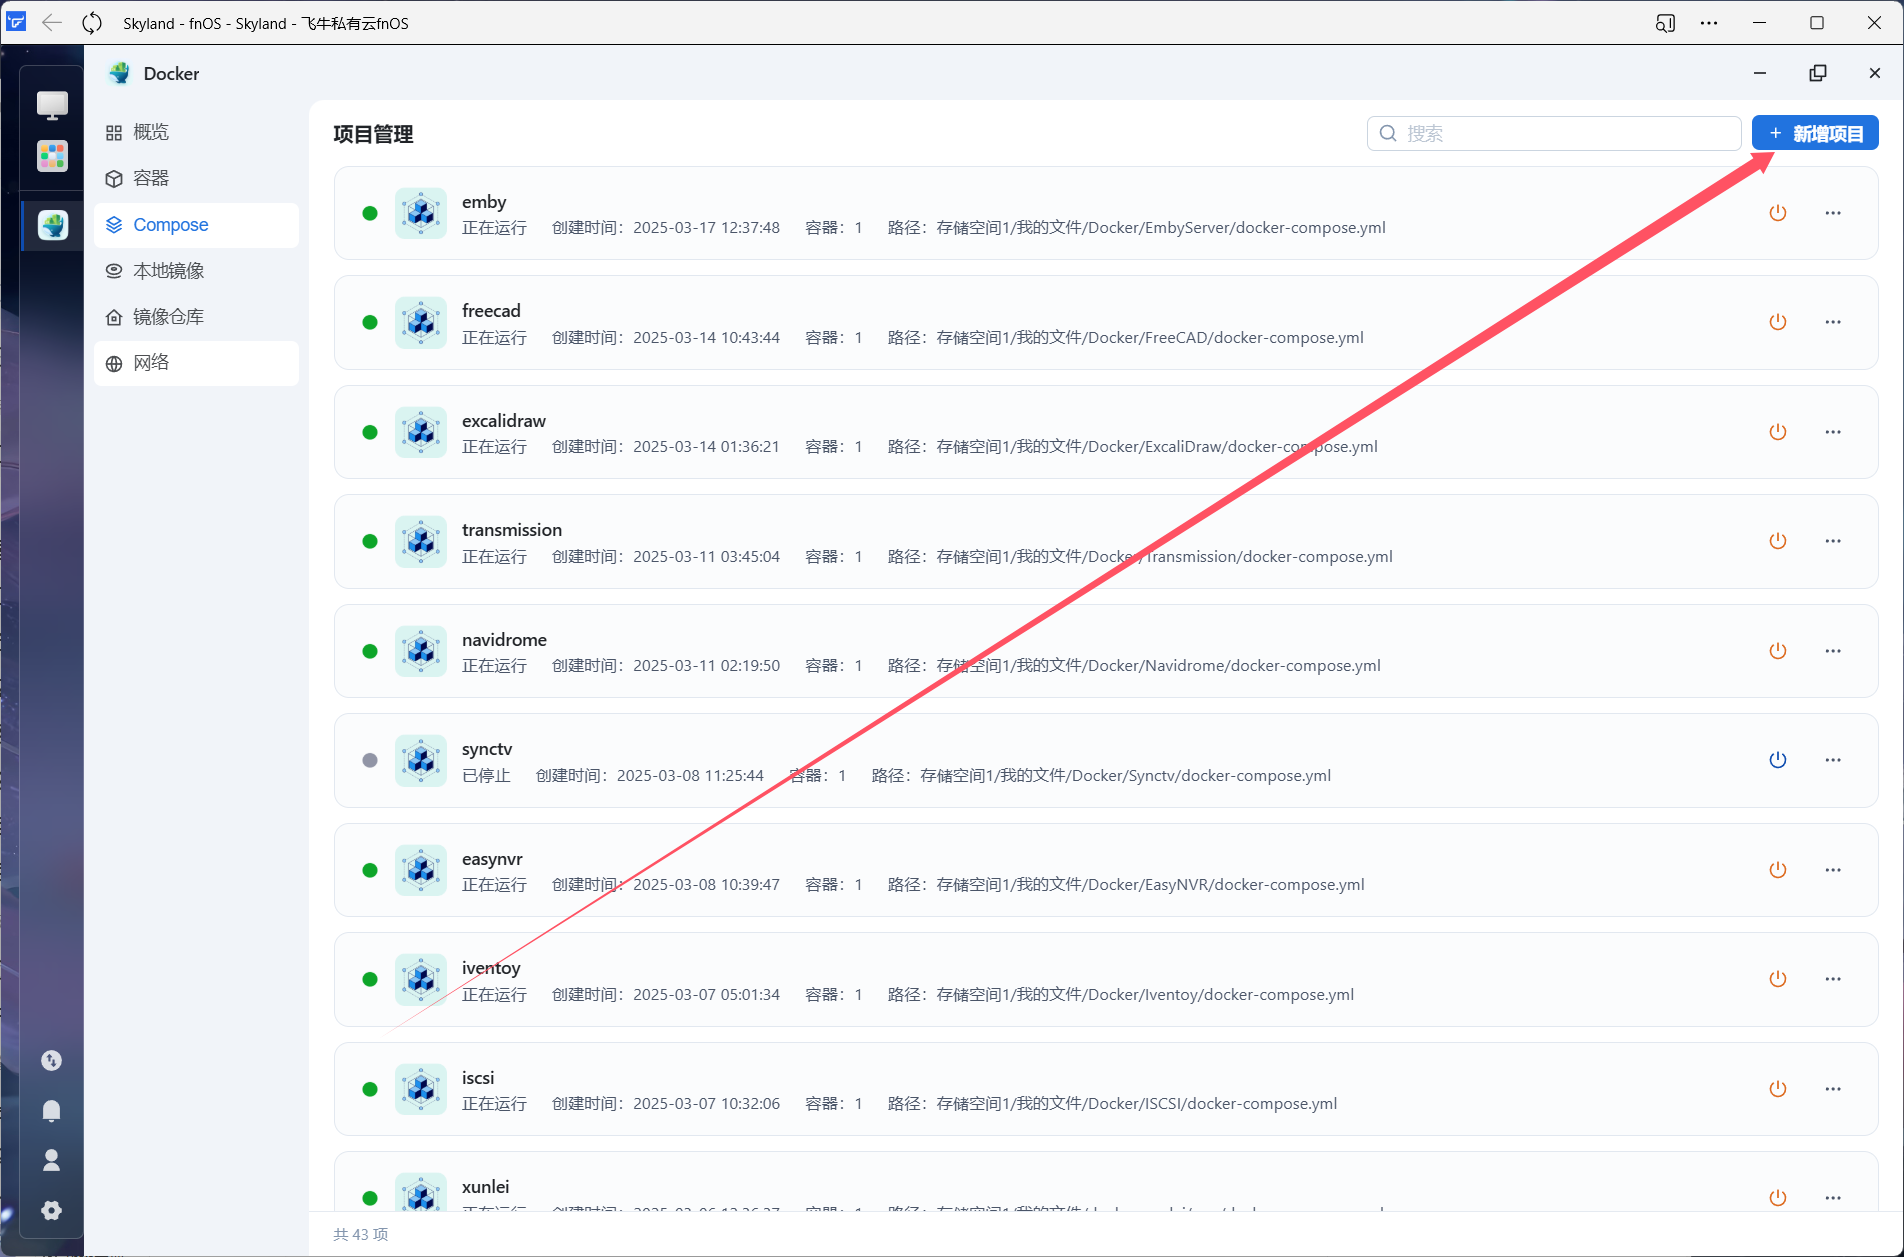Open the settings gear in dock
This screenshot has height=1257, width=1904.
(52, 1211)
